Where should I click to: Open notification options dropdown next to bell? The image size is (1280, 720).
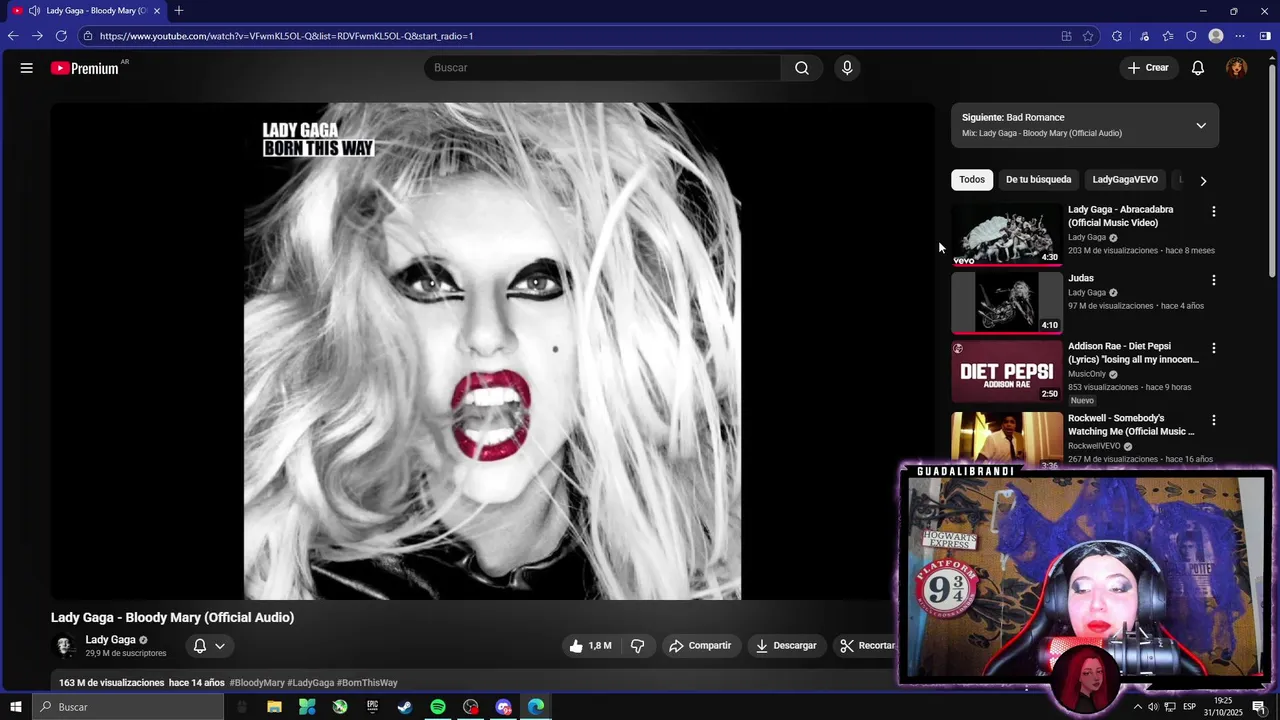220,646
